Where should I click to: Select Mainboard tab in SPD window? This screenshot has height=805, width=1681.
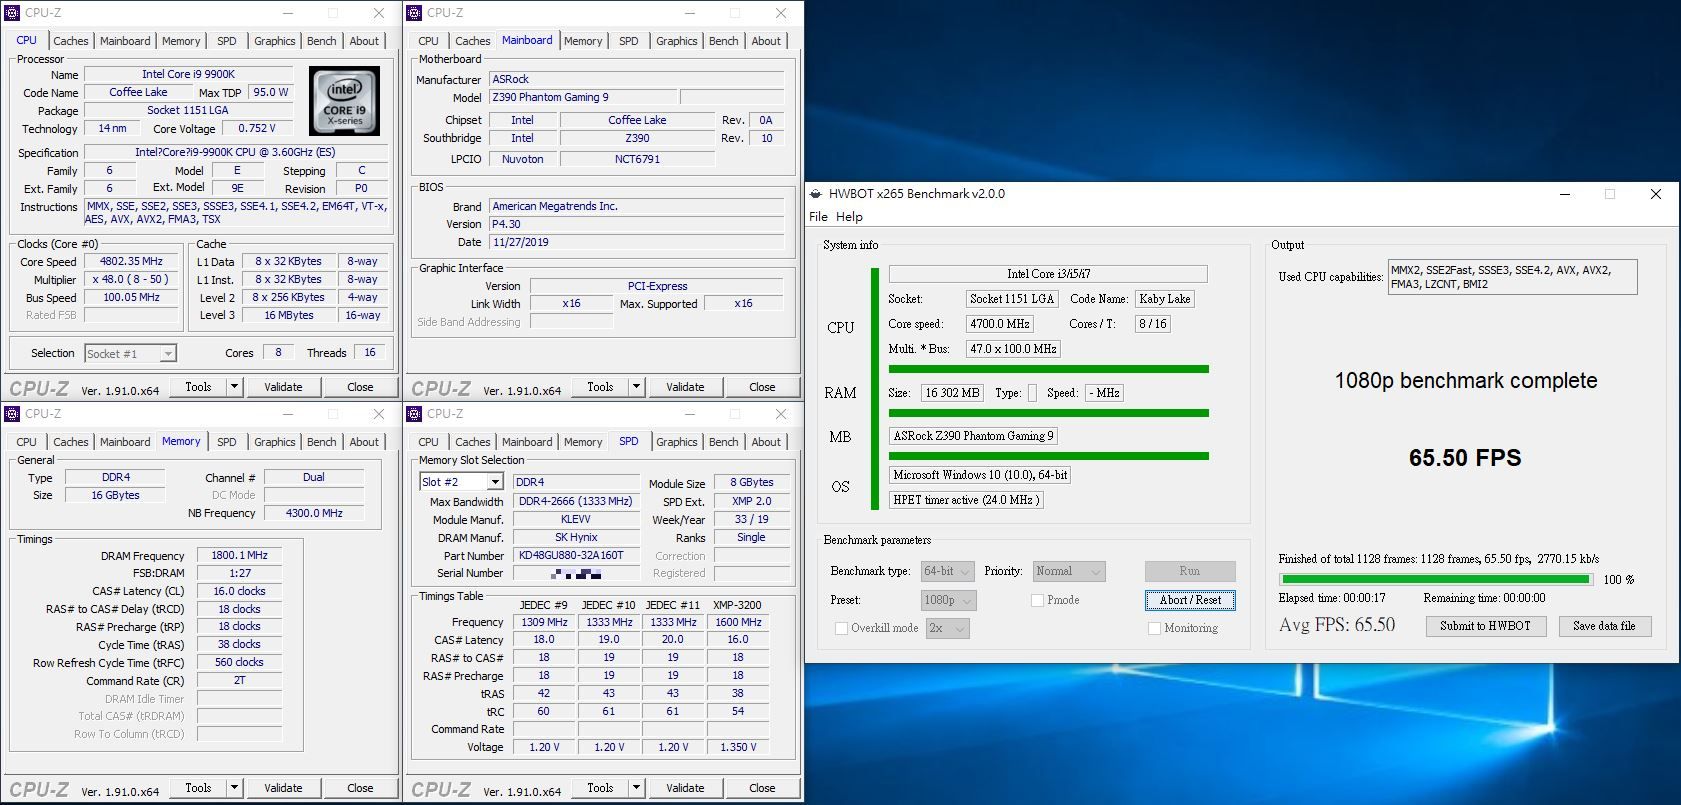pyautogui.click(x=527, y=442)
